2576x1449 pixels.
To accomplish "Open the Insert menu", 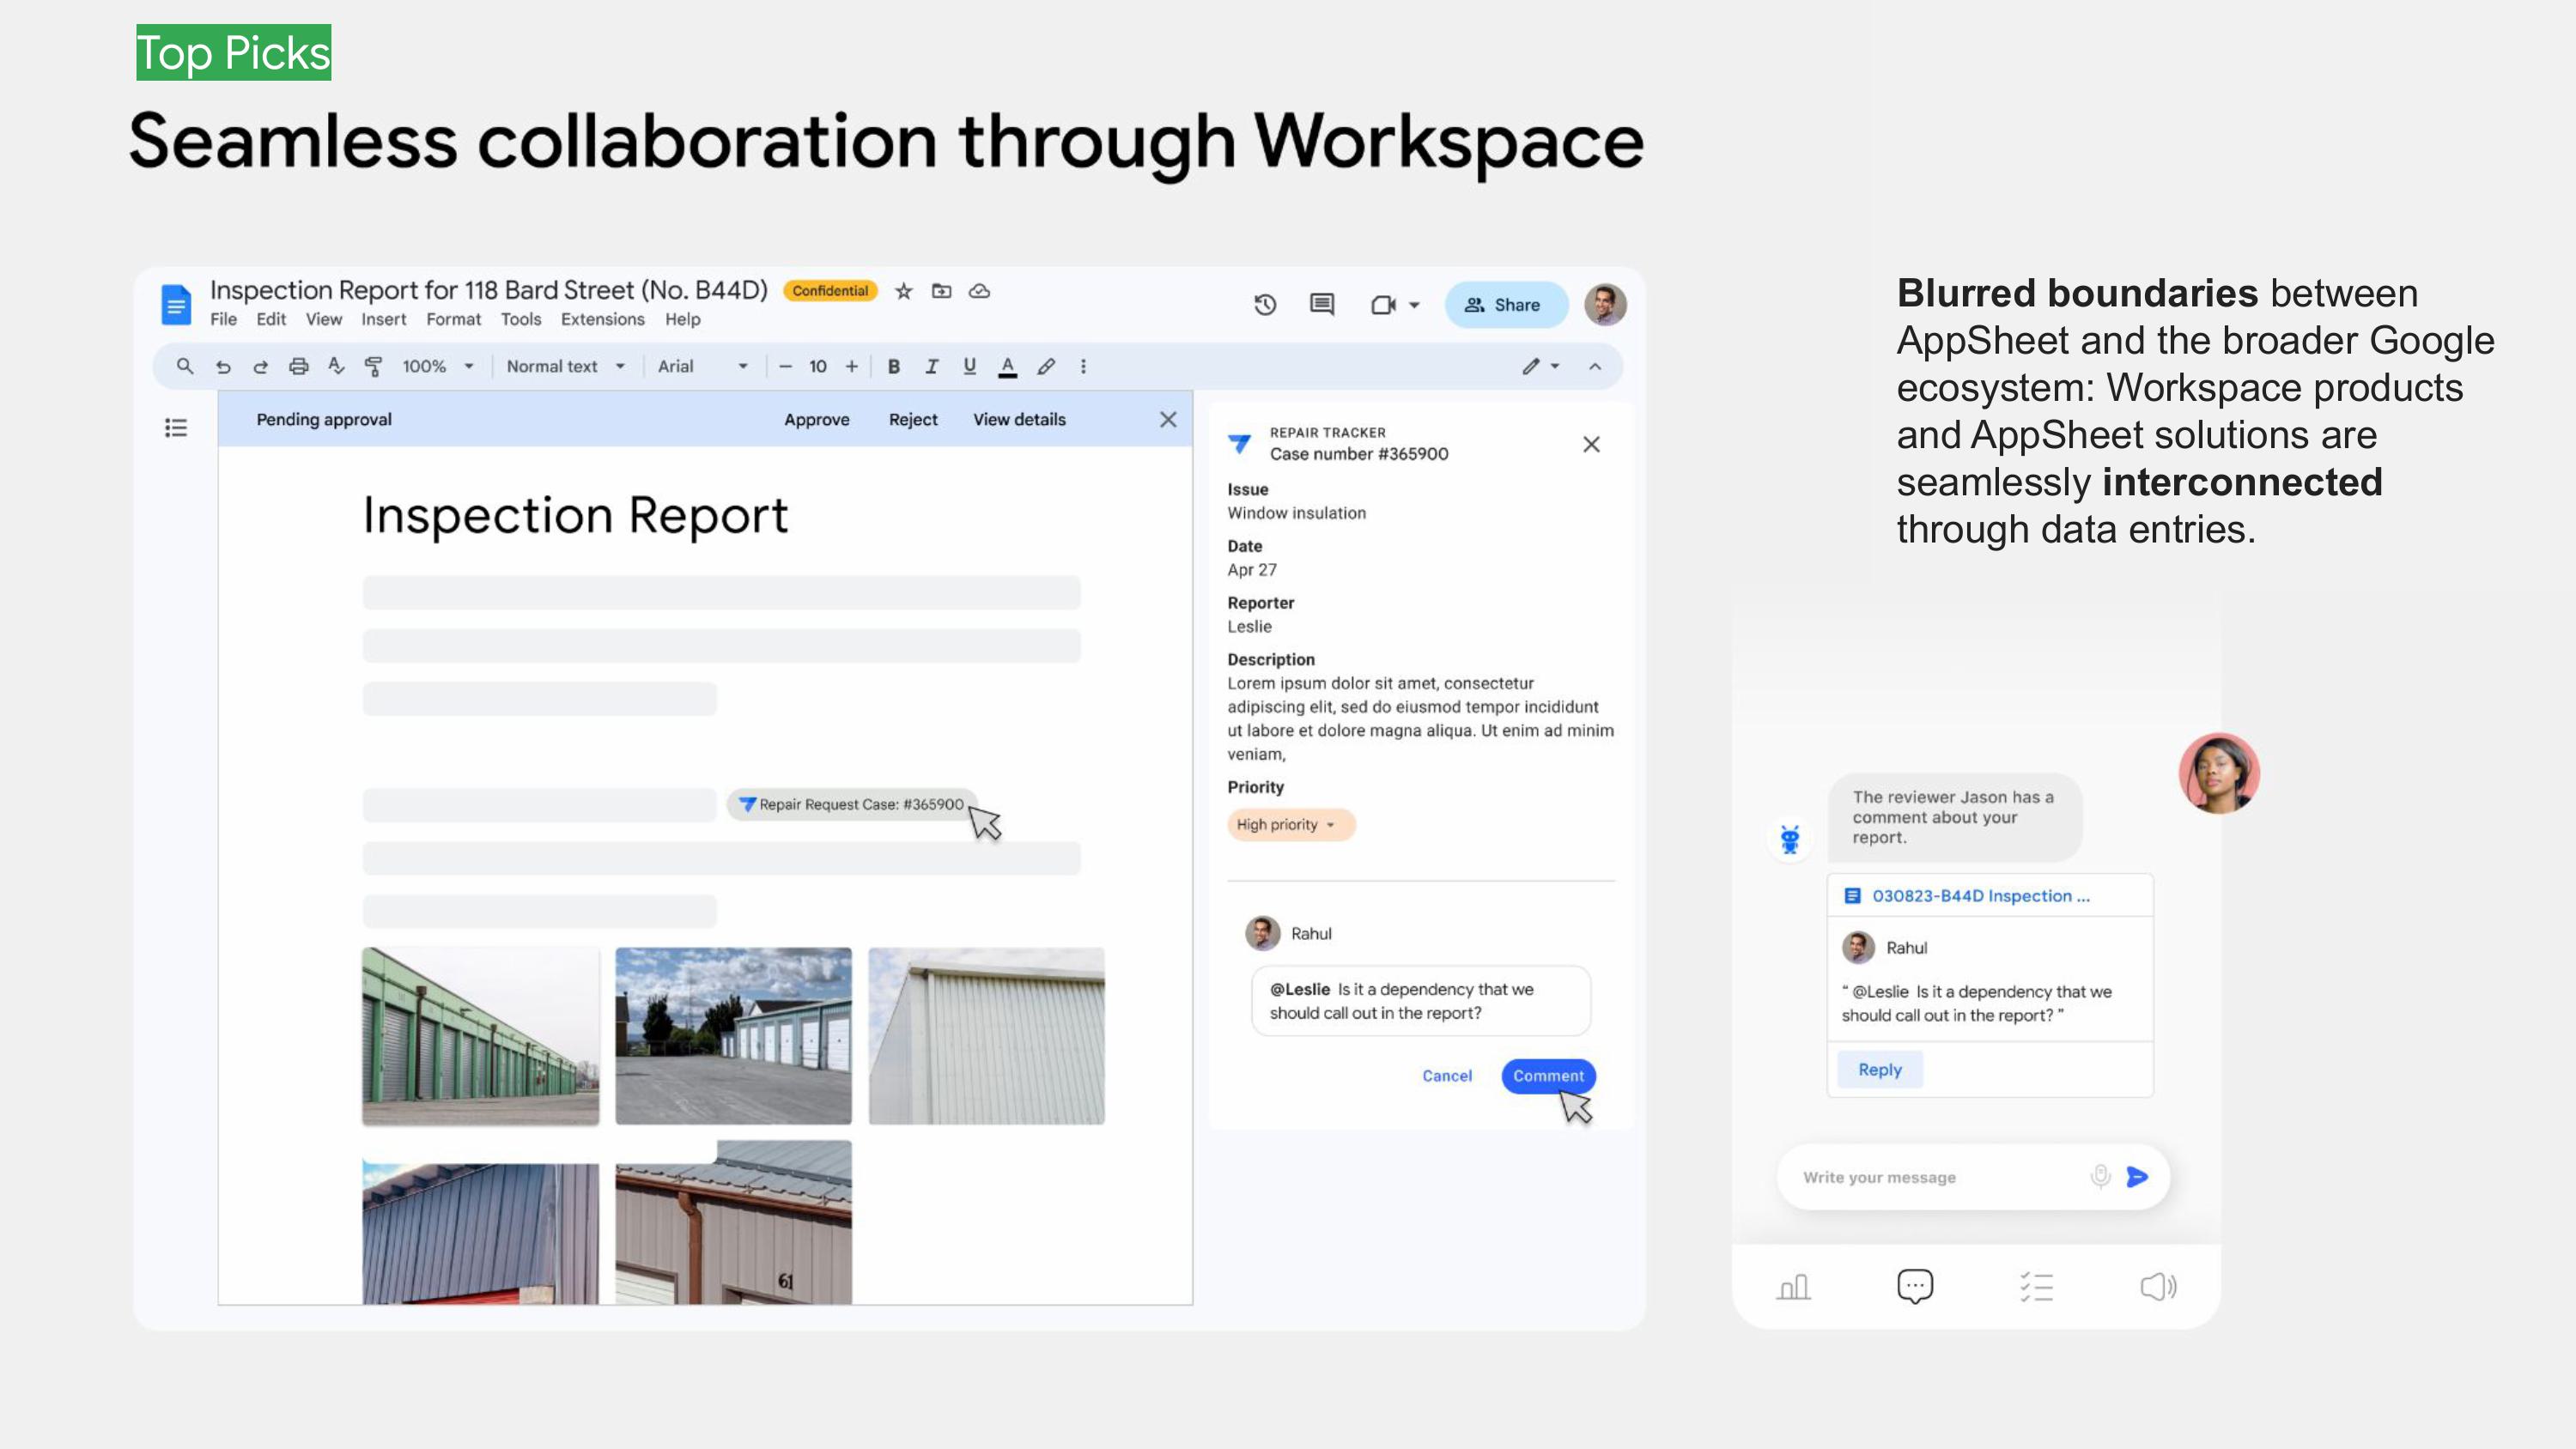I will pos(384,319).
